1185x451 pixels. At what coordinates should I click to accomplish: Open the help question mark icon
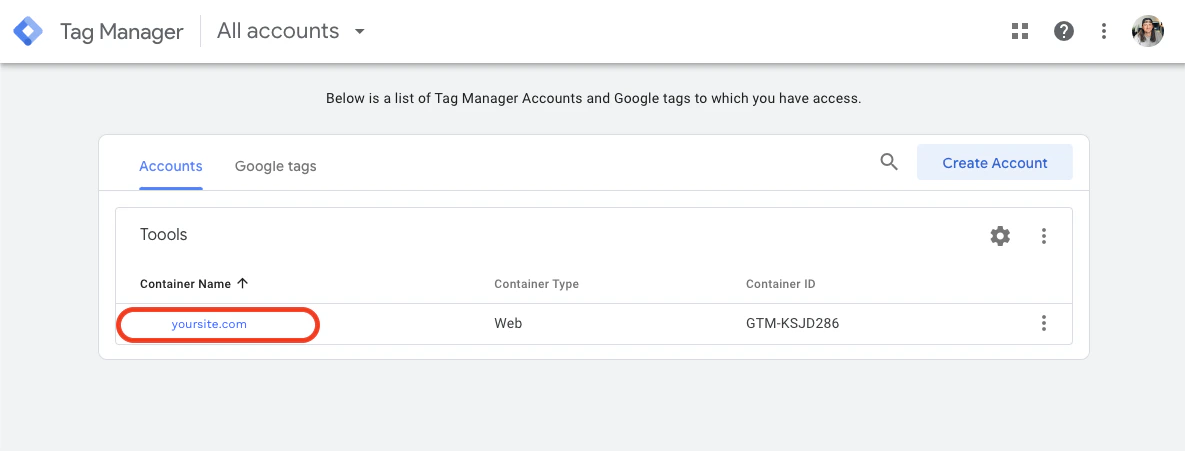(x=1064, y=31)
